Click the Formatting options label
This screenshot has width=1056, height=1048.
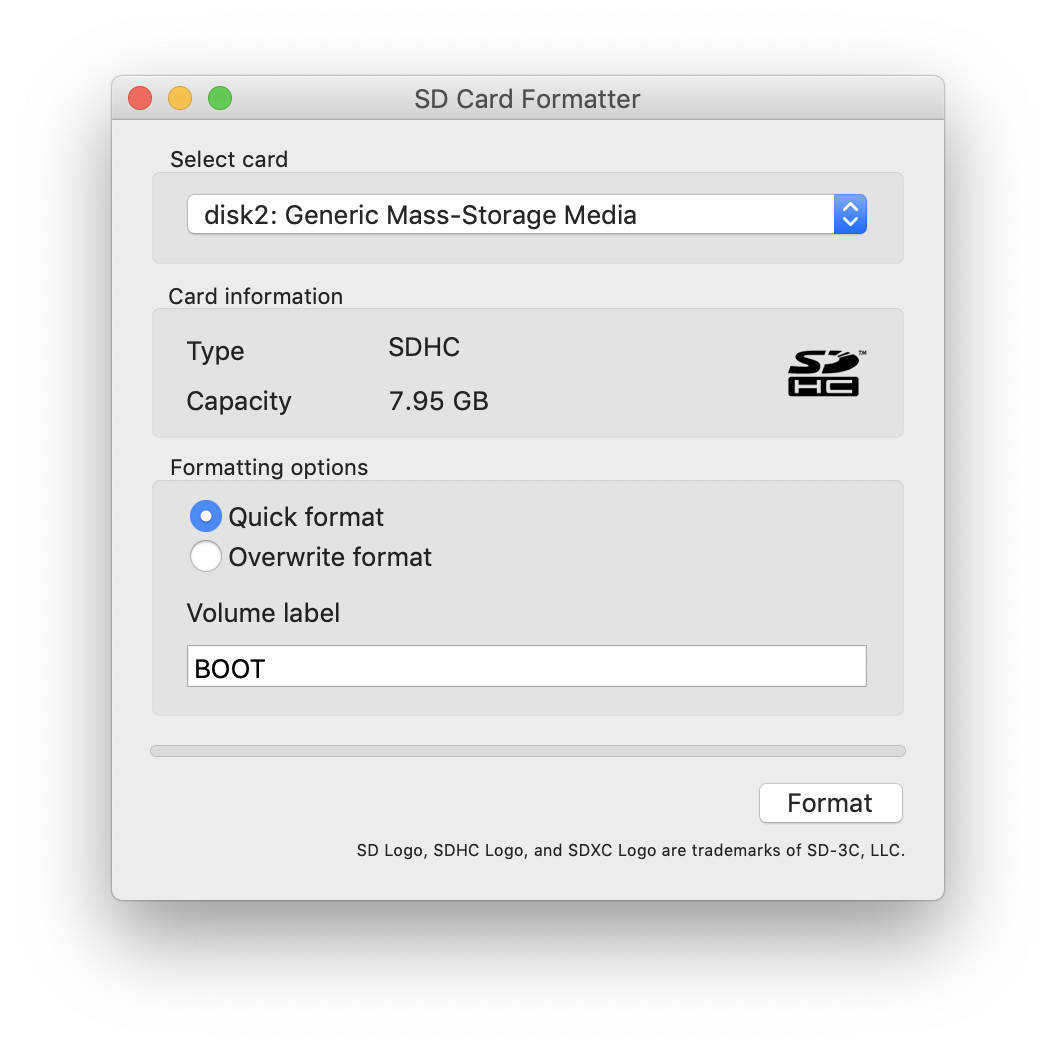click(x=268, y=467)
